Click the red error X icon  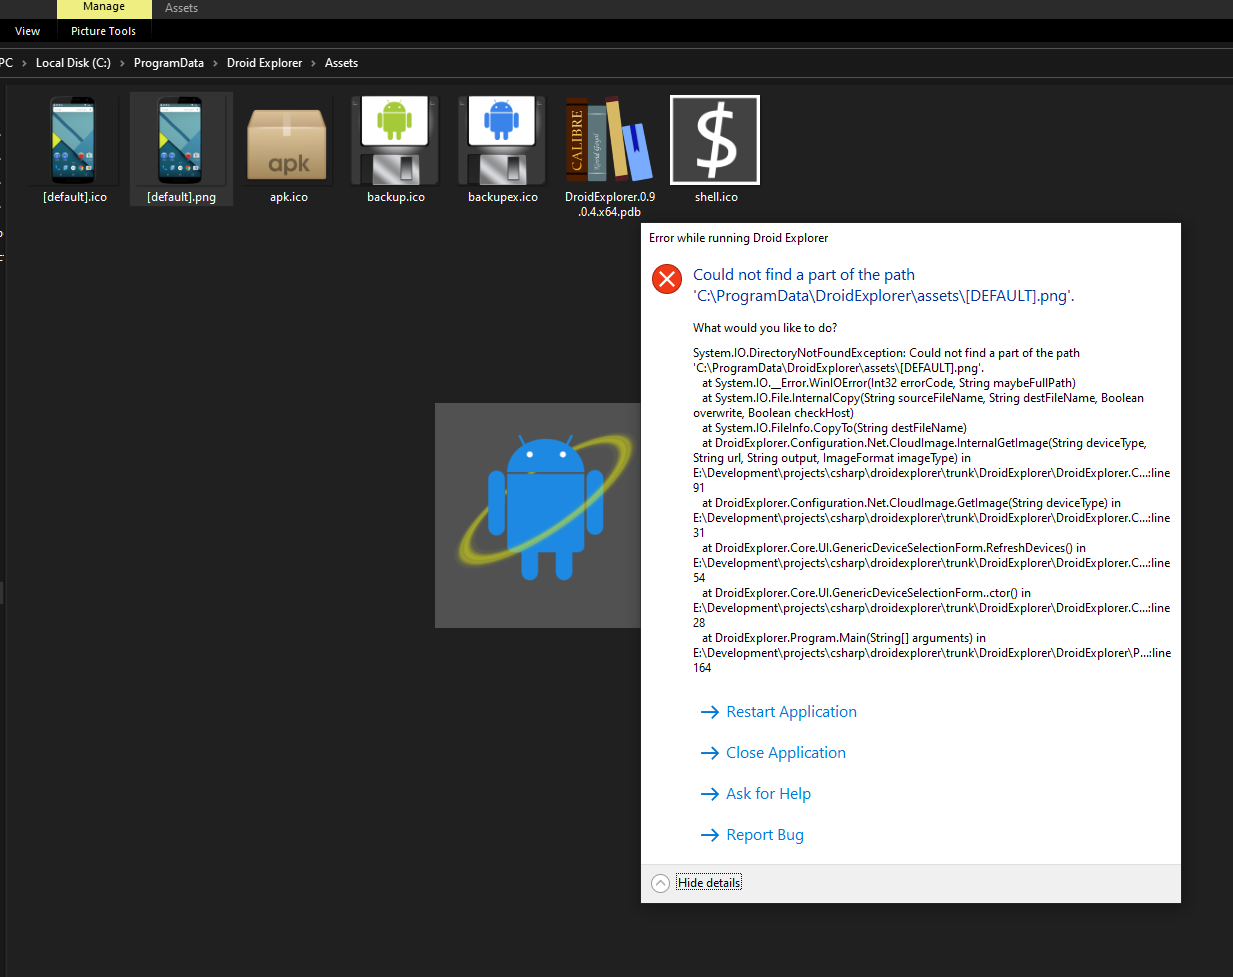(x=667, y=279)
